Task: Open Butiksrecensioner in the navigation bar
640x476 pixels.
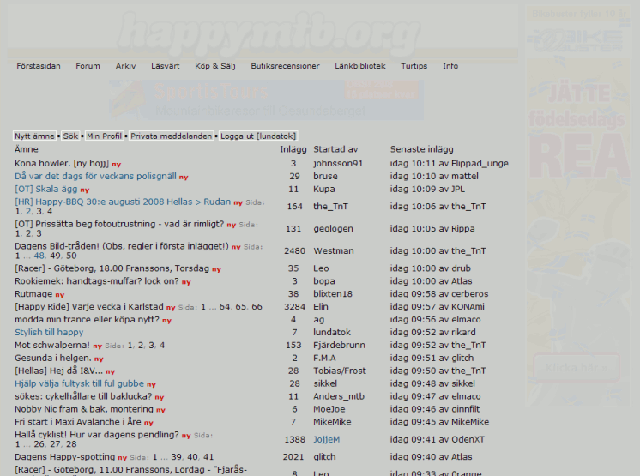Action: (x=285, y=66)
